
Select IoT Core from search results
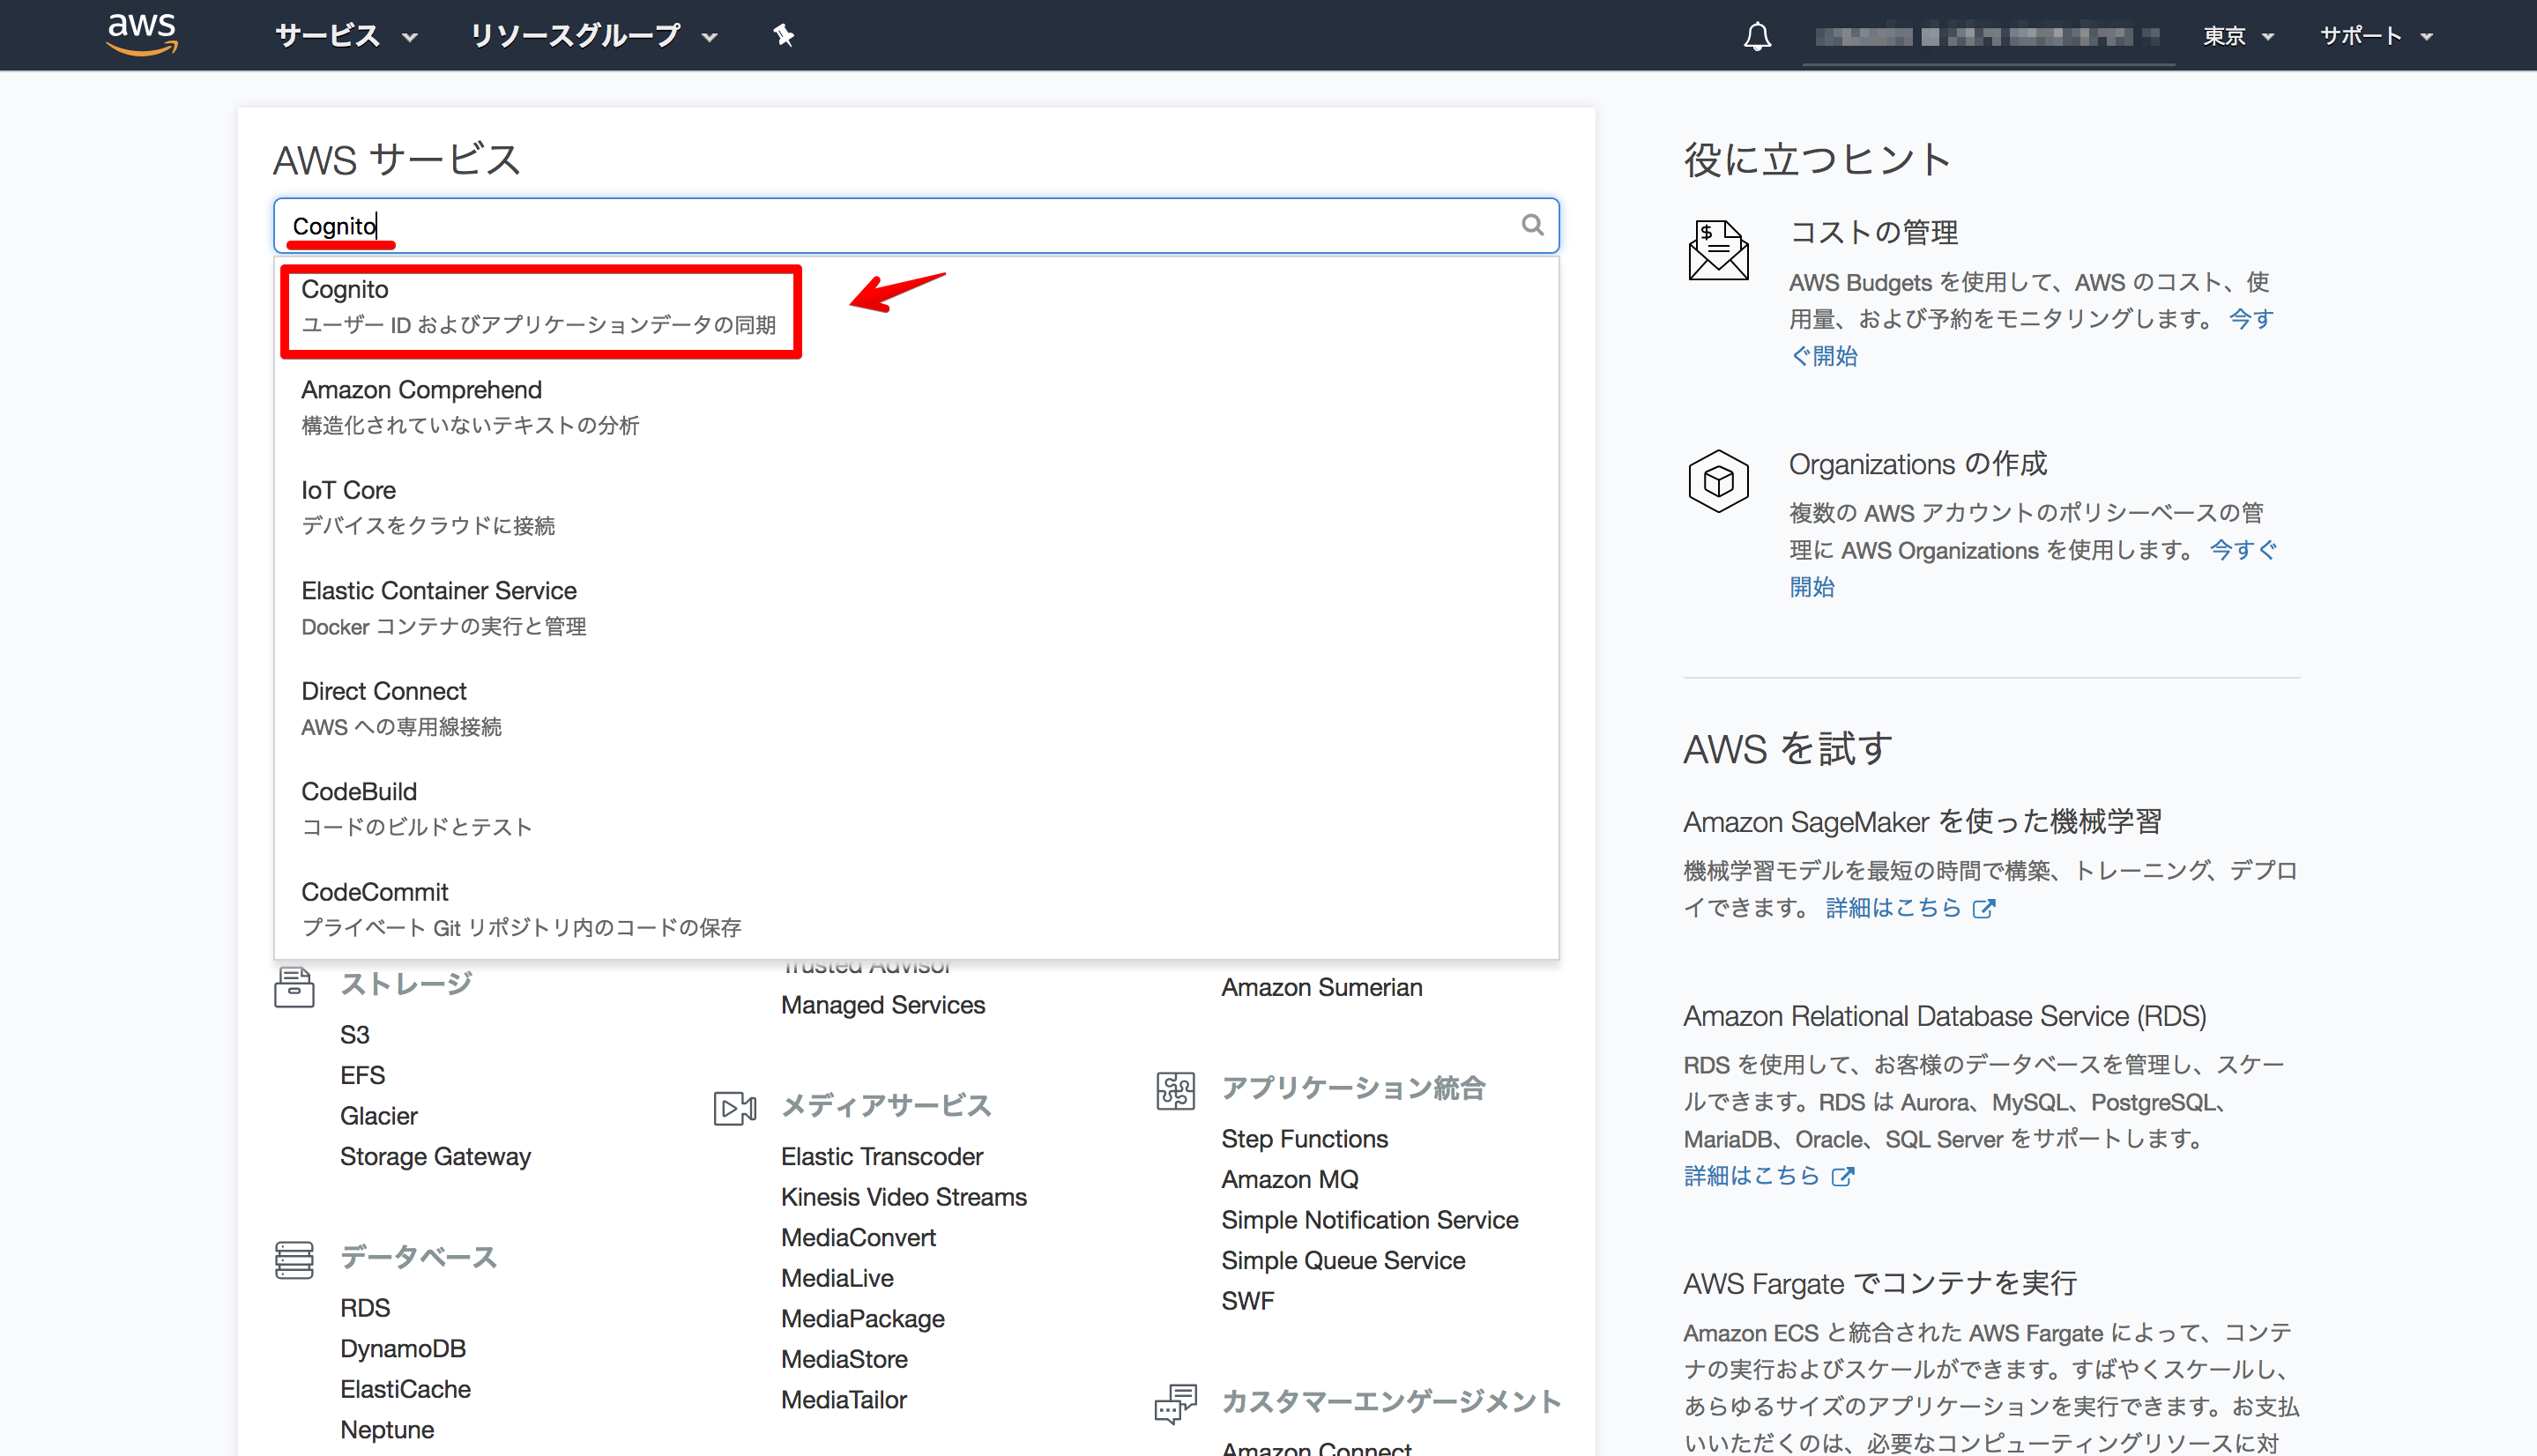[x=916, y=507]
